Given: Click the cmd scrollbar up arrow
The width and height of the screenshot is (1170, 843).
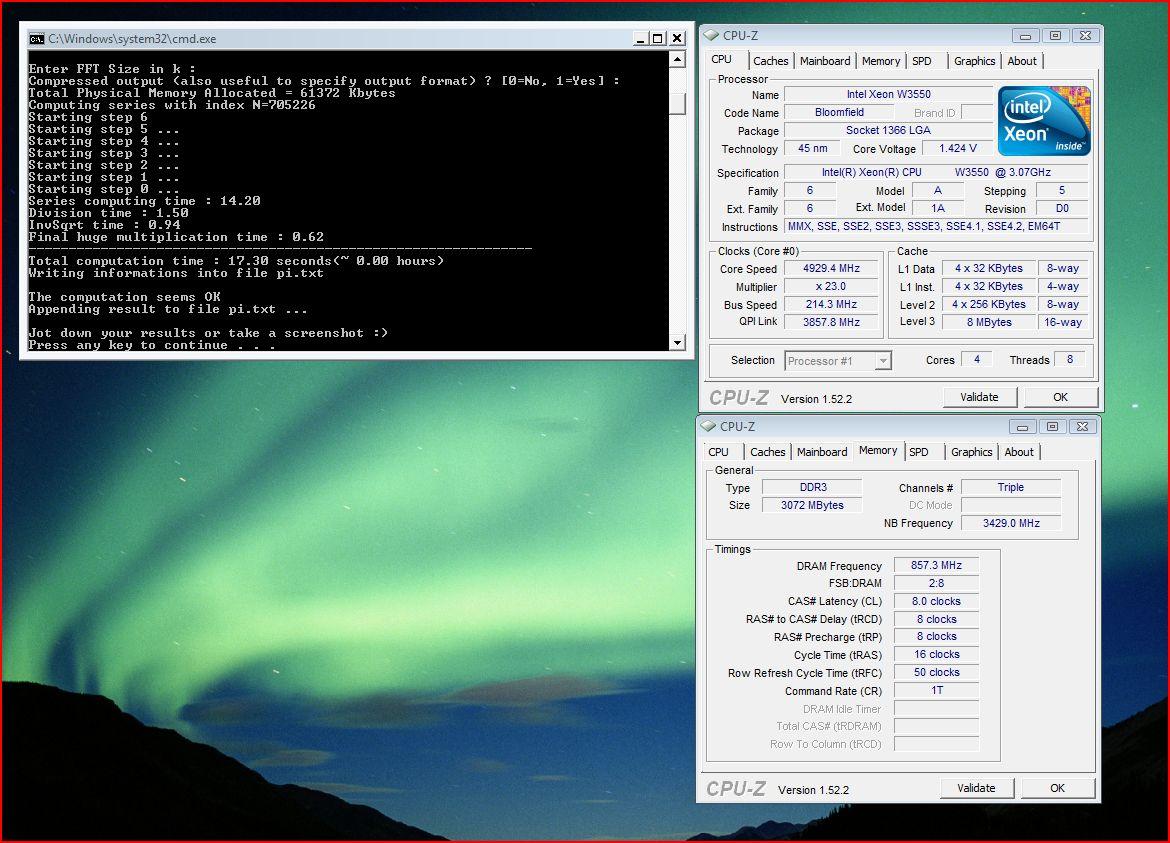Looking at the screenshot, I should [678, 60].
